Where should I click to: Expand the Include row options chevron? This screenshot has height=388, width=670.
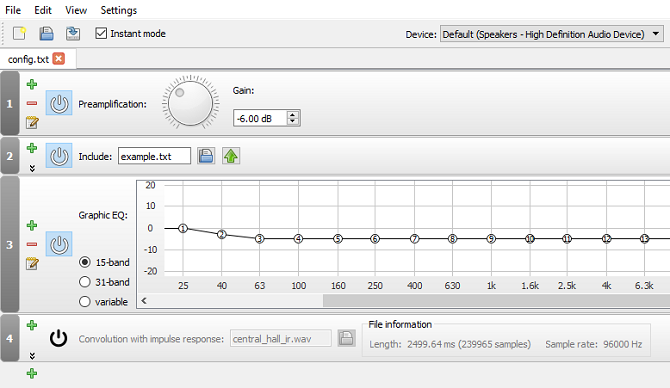tap(32, 168)
